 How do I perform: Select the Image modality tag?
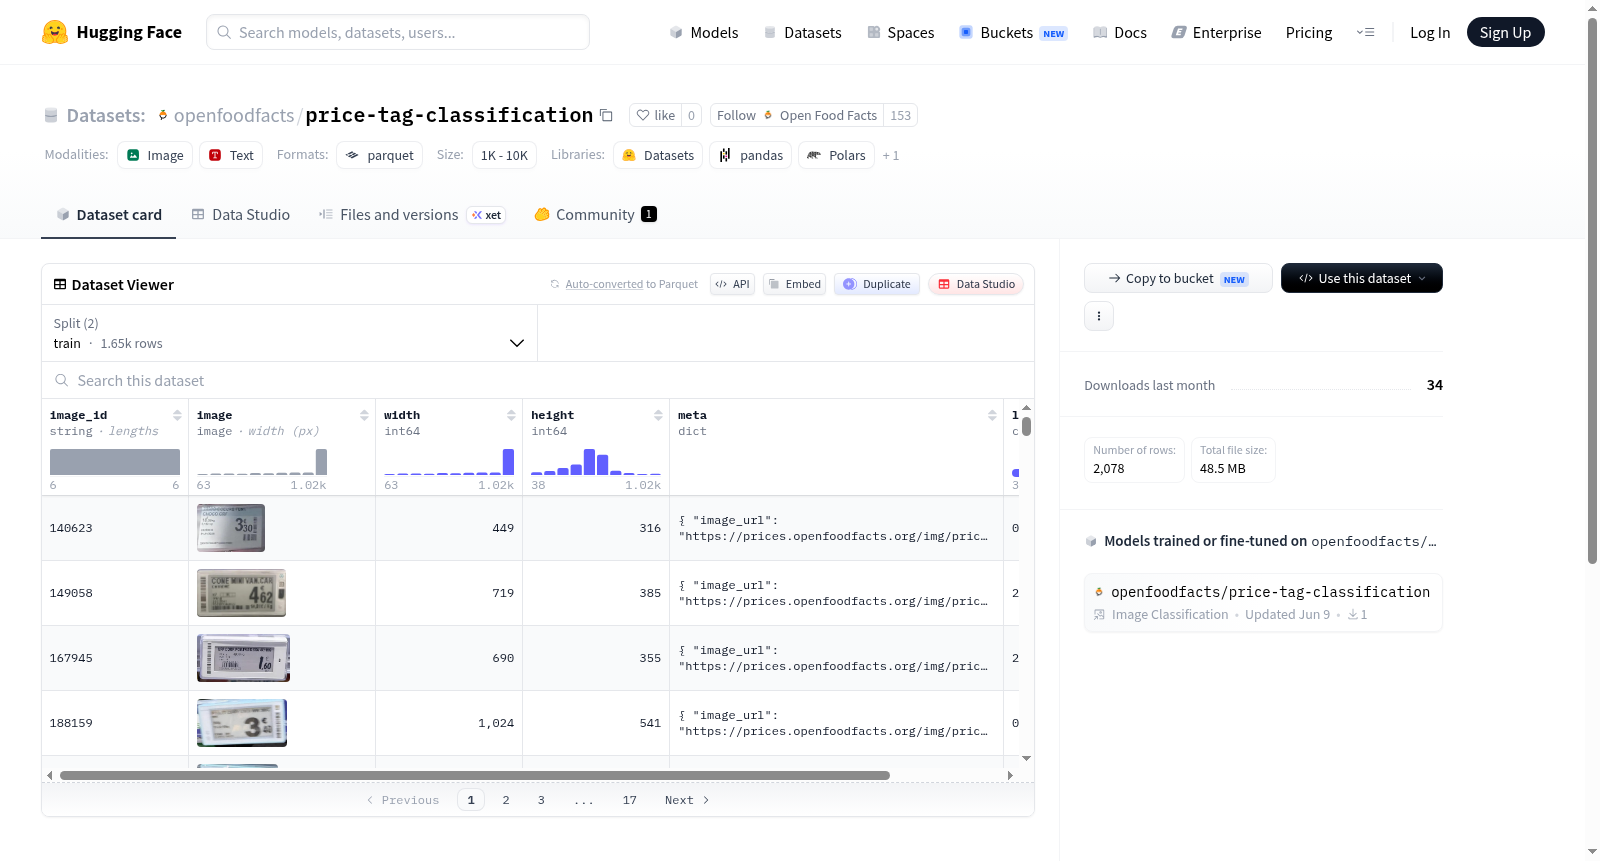coord(155,155)
